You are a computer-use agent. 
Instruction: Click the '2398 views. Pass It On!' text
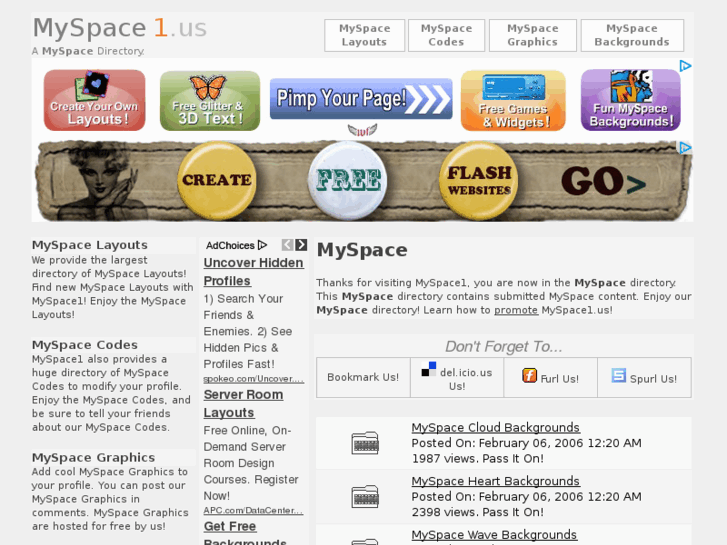[478, 512]
